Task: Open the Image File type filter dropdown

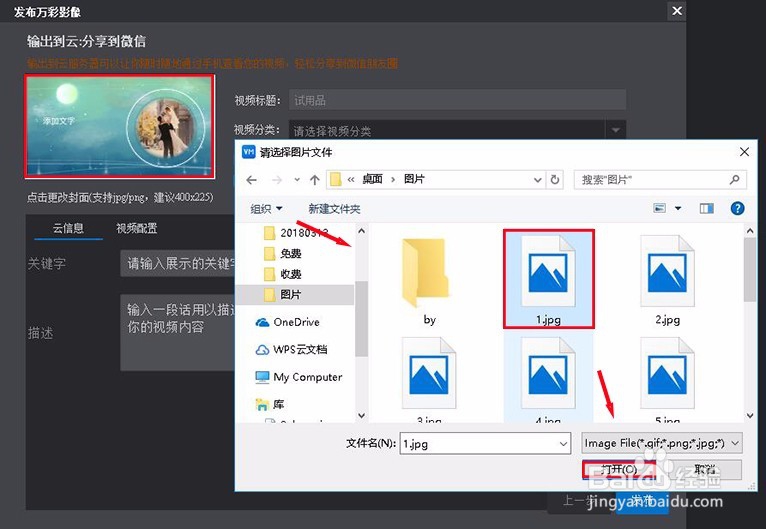Action: pyautogui.click(x=662, y=443)
